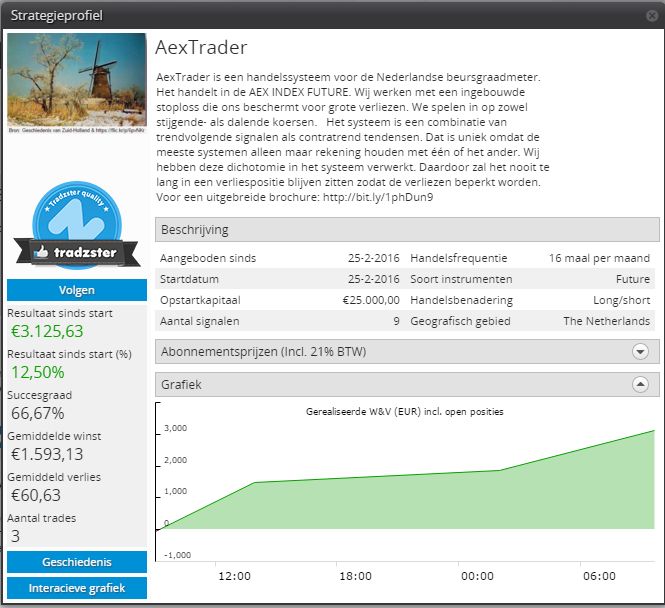Click the windmill strategy thumbnail

point(77,80)
